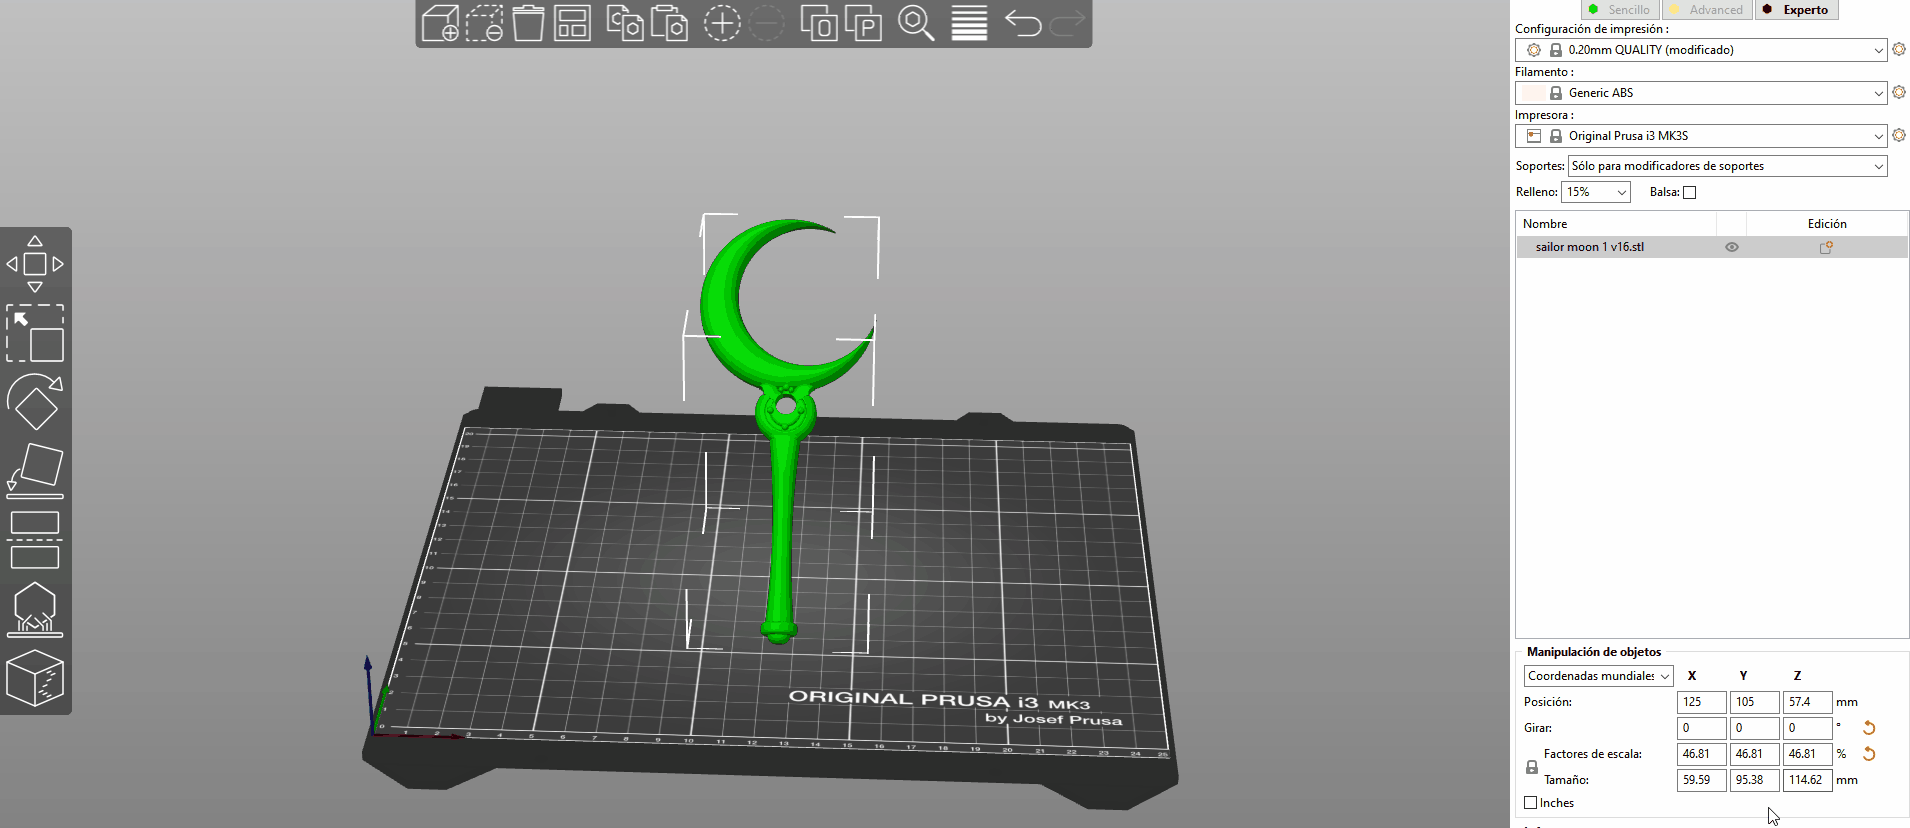This screenshot has height=828, width=1910.
Task: Click the Posición X field showing 125
Action: coord(1701,702)
